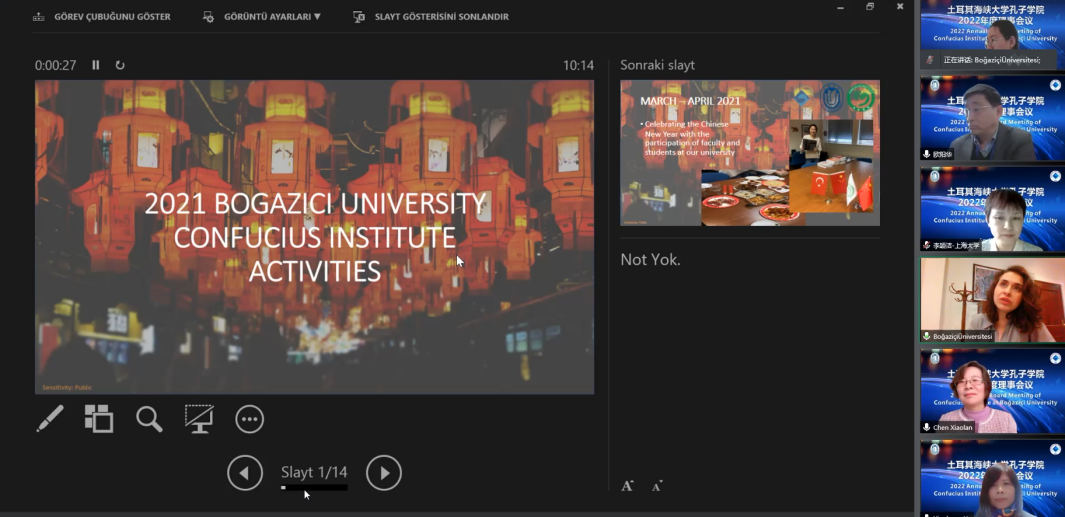Select the Chen Xiaolan video tile
The image size is (1065, 517).
click(992, 391)
